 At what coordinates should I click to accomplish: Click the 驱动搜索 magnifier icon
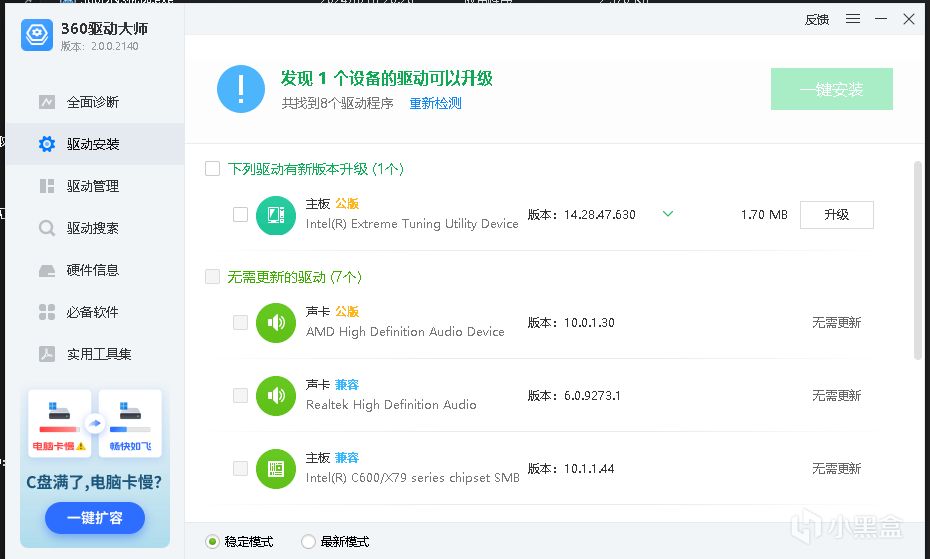47,228
